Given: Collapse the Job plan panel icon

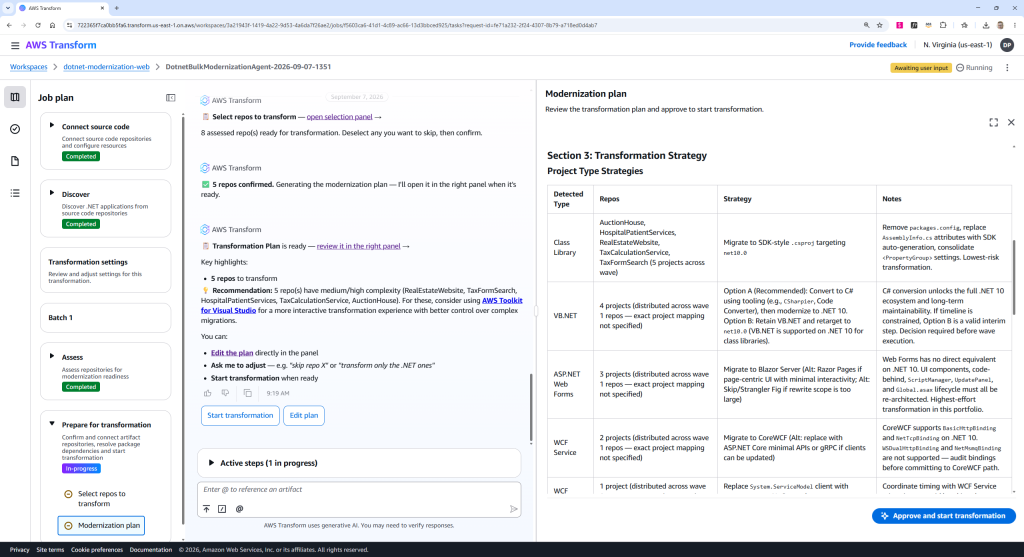Looking at the screenshot, I should 170,98.
